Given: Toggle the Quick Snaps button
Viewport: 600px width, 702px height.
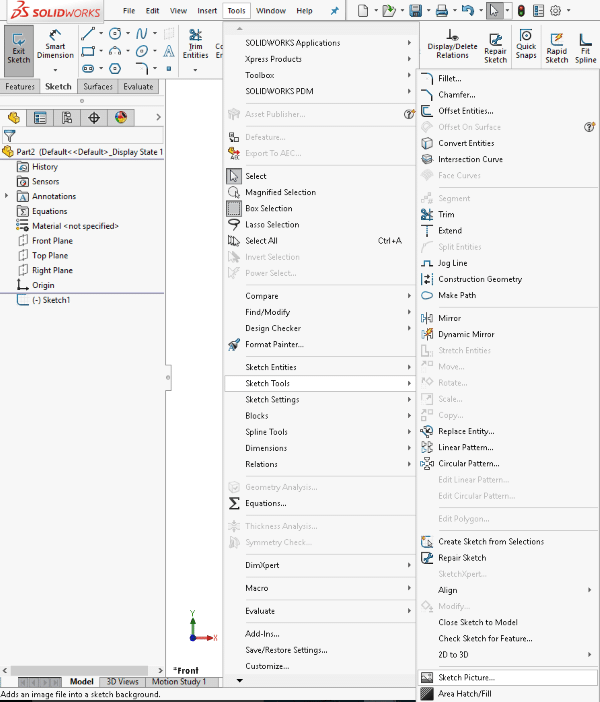Looking at the screenshot, I should [526, 44].
